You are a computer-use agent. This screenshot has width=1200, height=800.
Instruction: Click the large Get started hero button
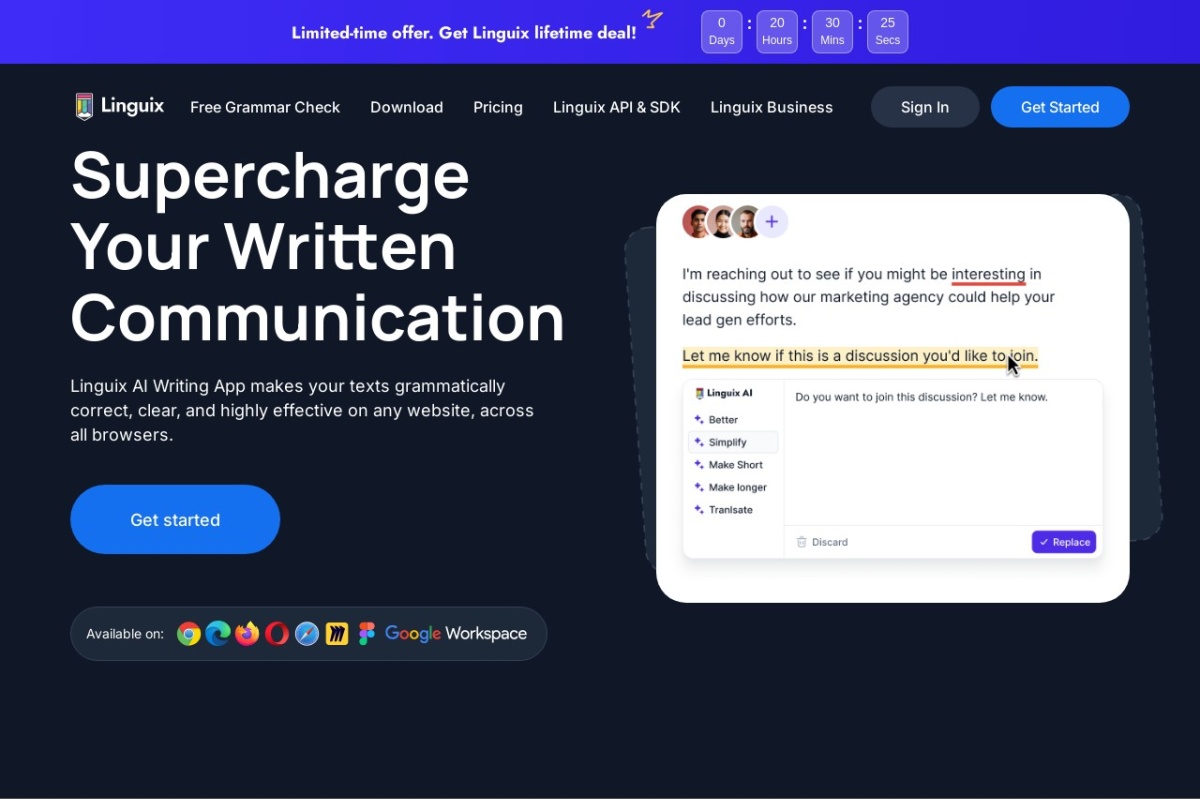coord(175,520)
